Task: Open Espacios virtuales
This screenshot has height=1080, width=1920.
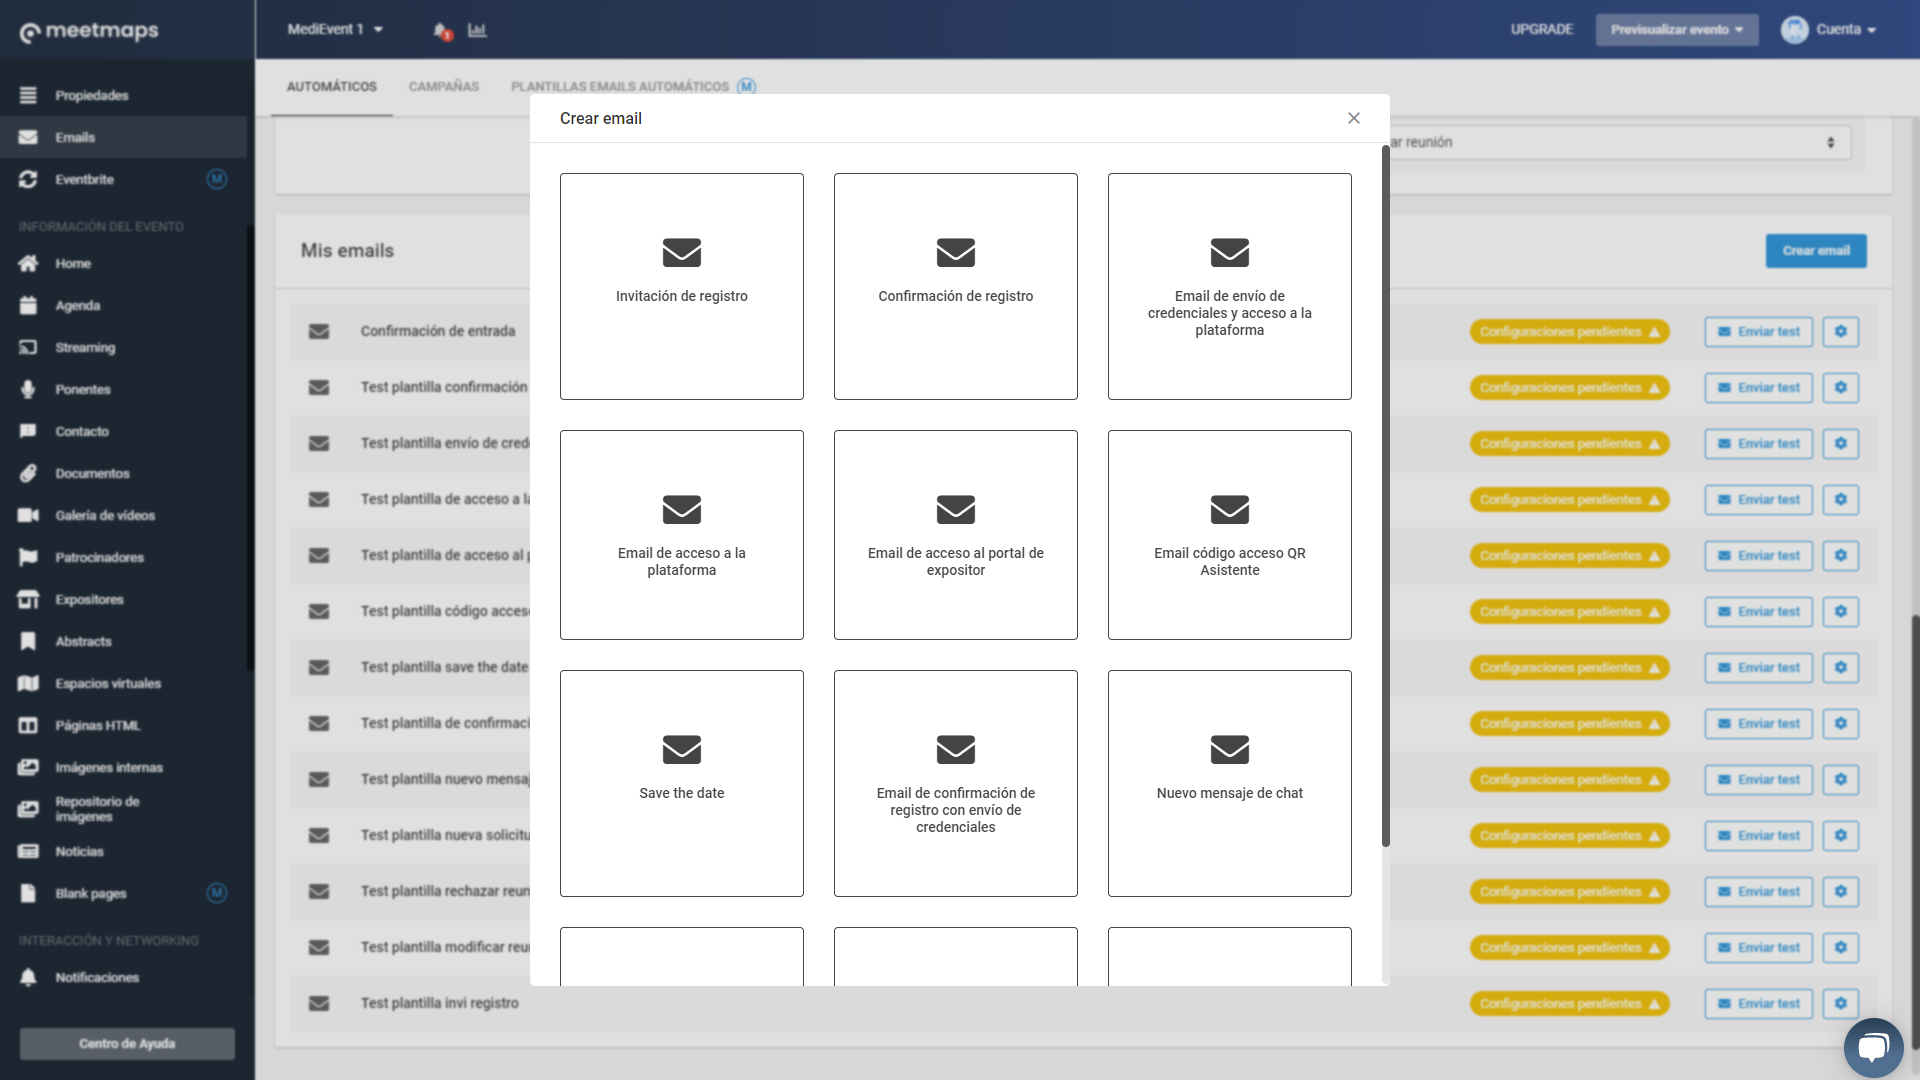Action: tap(124, 683)
